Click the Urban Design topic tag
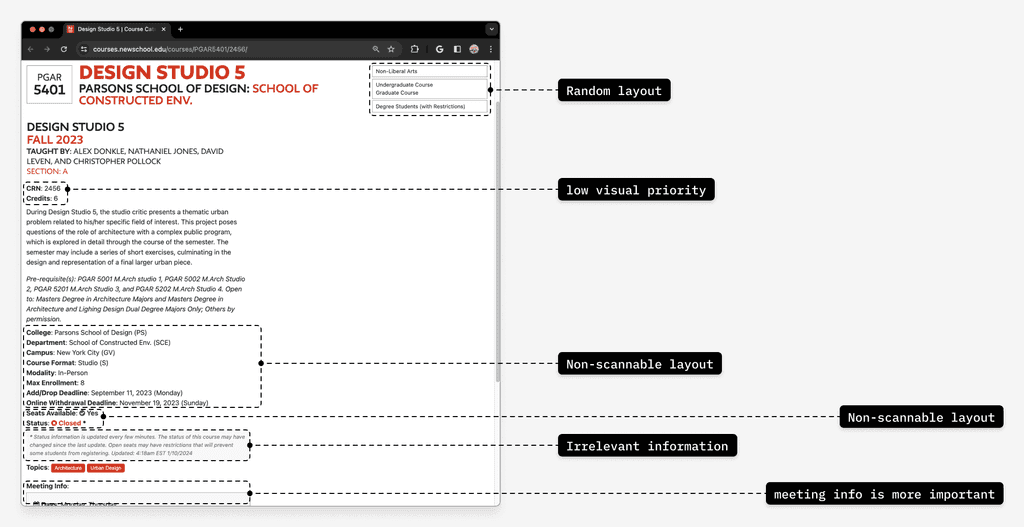The image size is (1024, 527). click(106, 468)
